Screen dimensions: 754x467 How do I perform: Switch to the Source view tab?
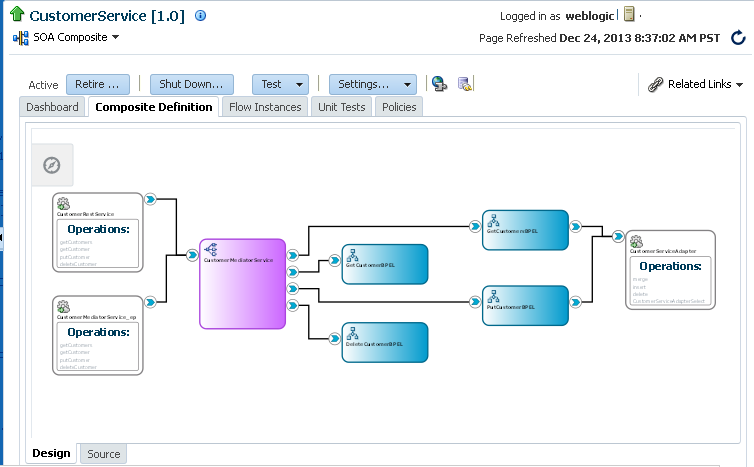tap(103, 454)
